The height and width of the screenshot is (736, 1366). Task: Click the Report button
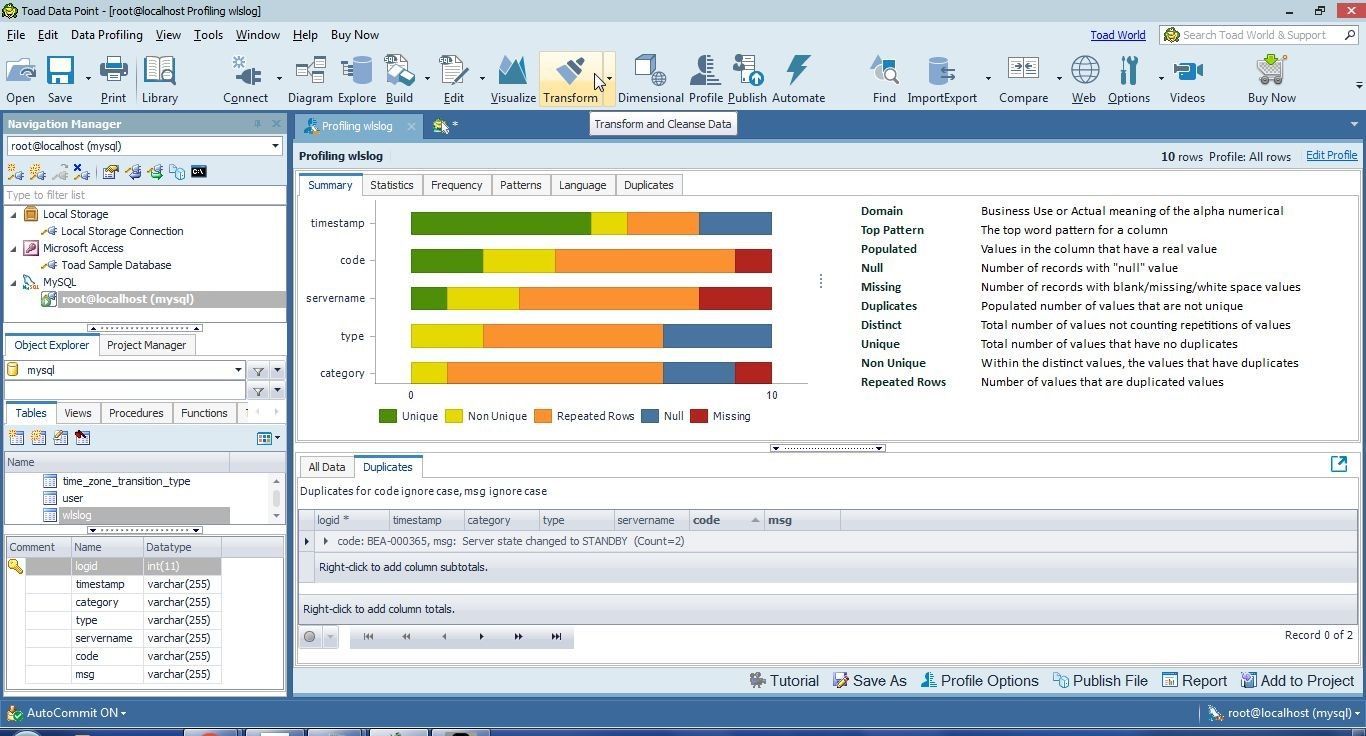tap(1194, 681)
